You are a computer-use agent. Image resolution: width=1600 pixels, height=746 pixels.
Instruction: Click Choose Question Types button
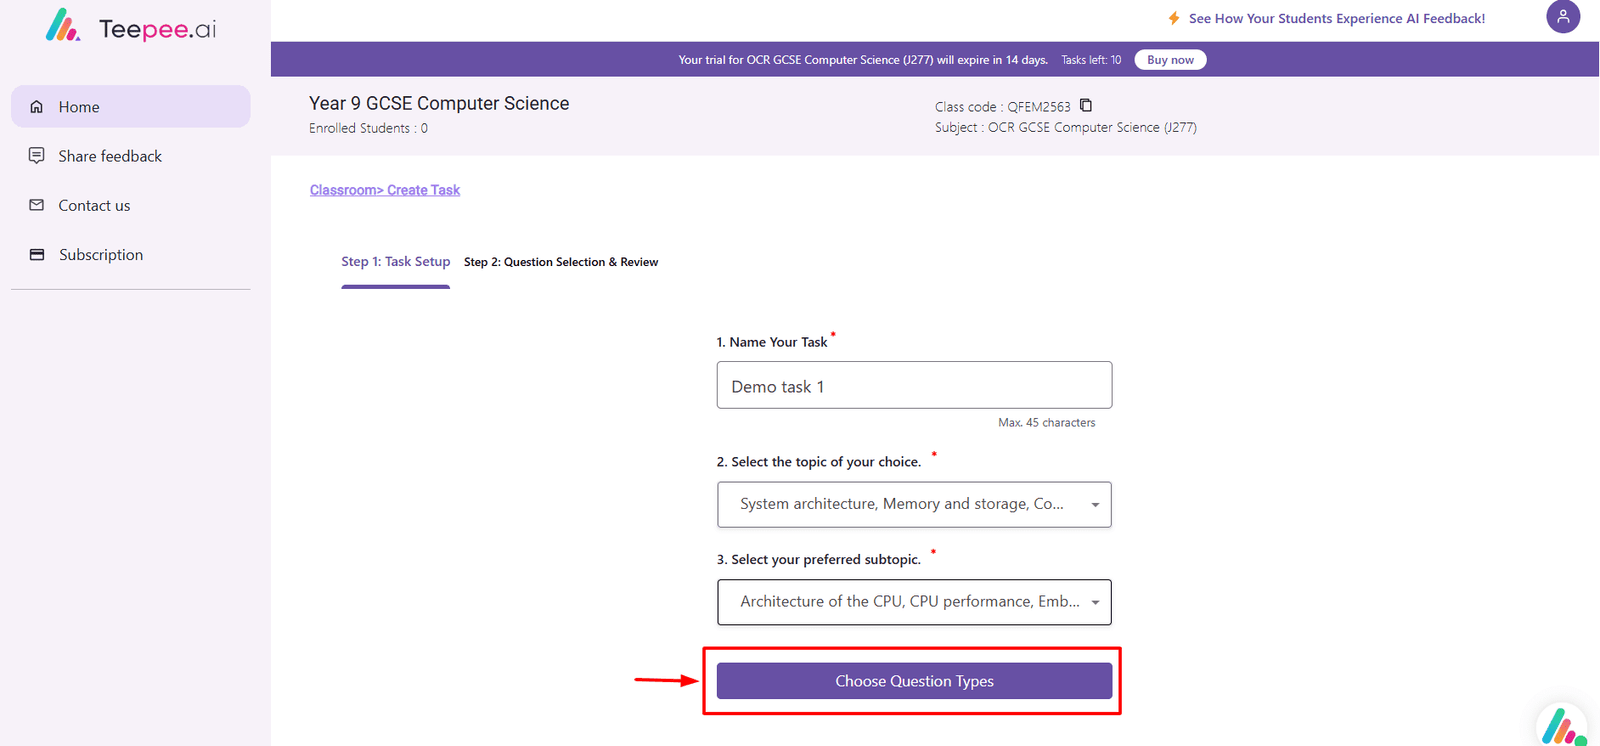point(914,681)
